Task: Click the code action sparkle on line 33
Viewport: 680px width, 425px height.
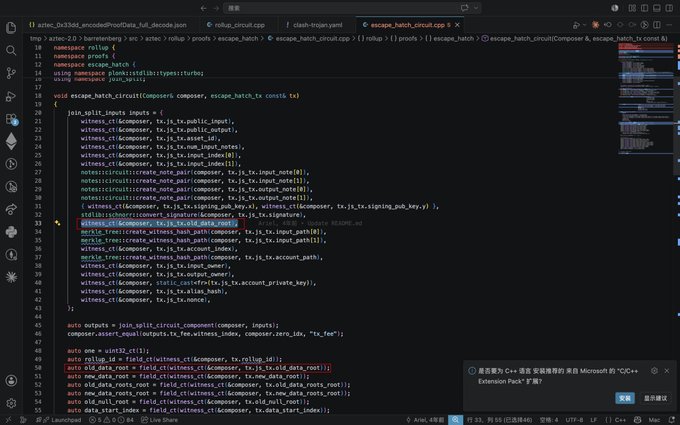Action: pyautogui.click(x=57, y=223)
